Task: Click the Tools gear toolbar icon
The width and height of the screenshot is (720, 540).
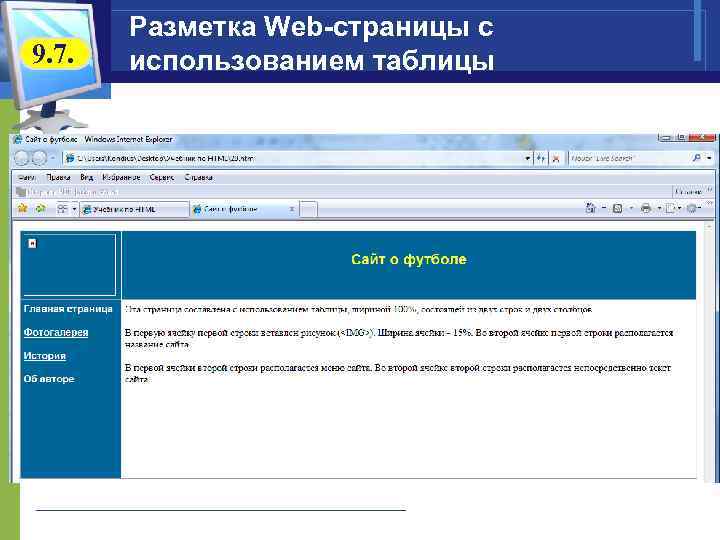Action: click(x=691, y=209)
